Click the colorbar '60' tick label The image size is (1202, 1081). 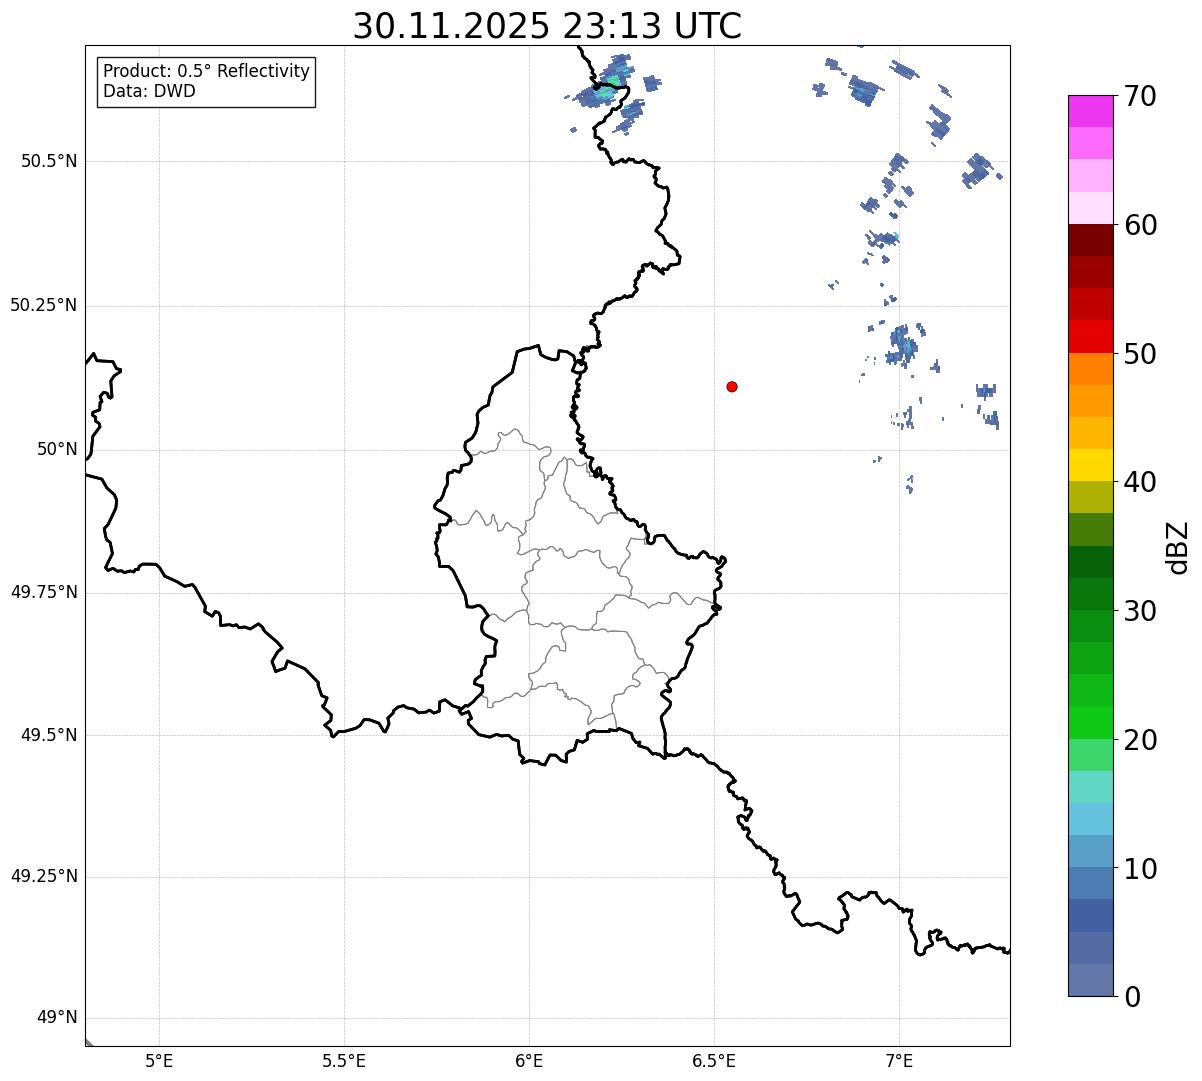pyautogui.click(x=1141, y=225)
